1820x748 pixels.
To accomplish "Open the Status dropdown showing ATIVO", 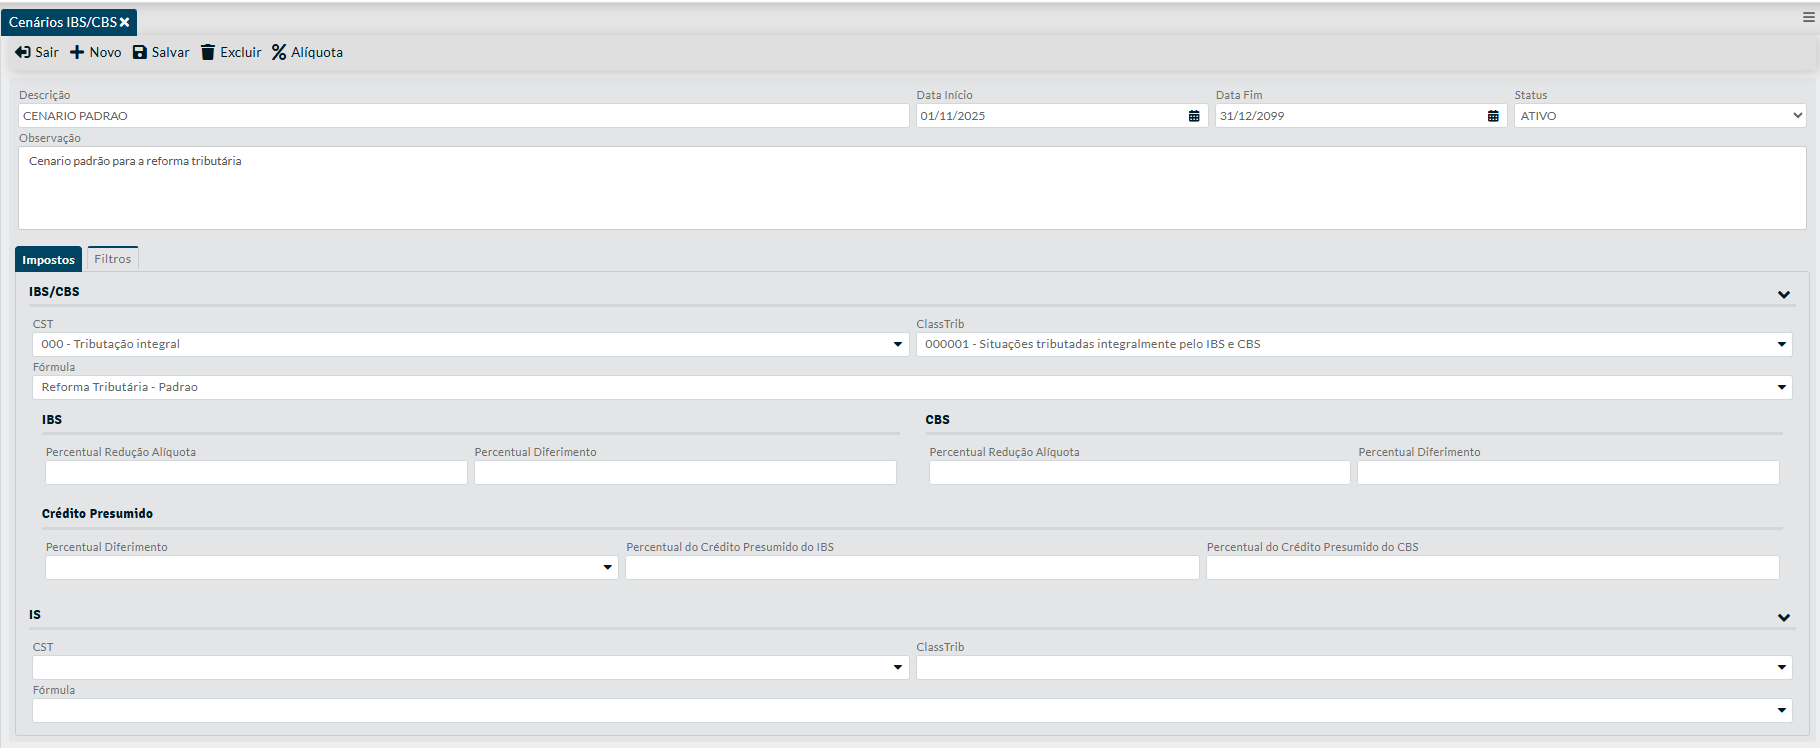I will (1659, 116).
